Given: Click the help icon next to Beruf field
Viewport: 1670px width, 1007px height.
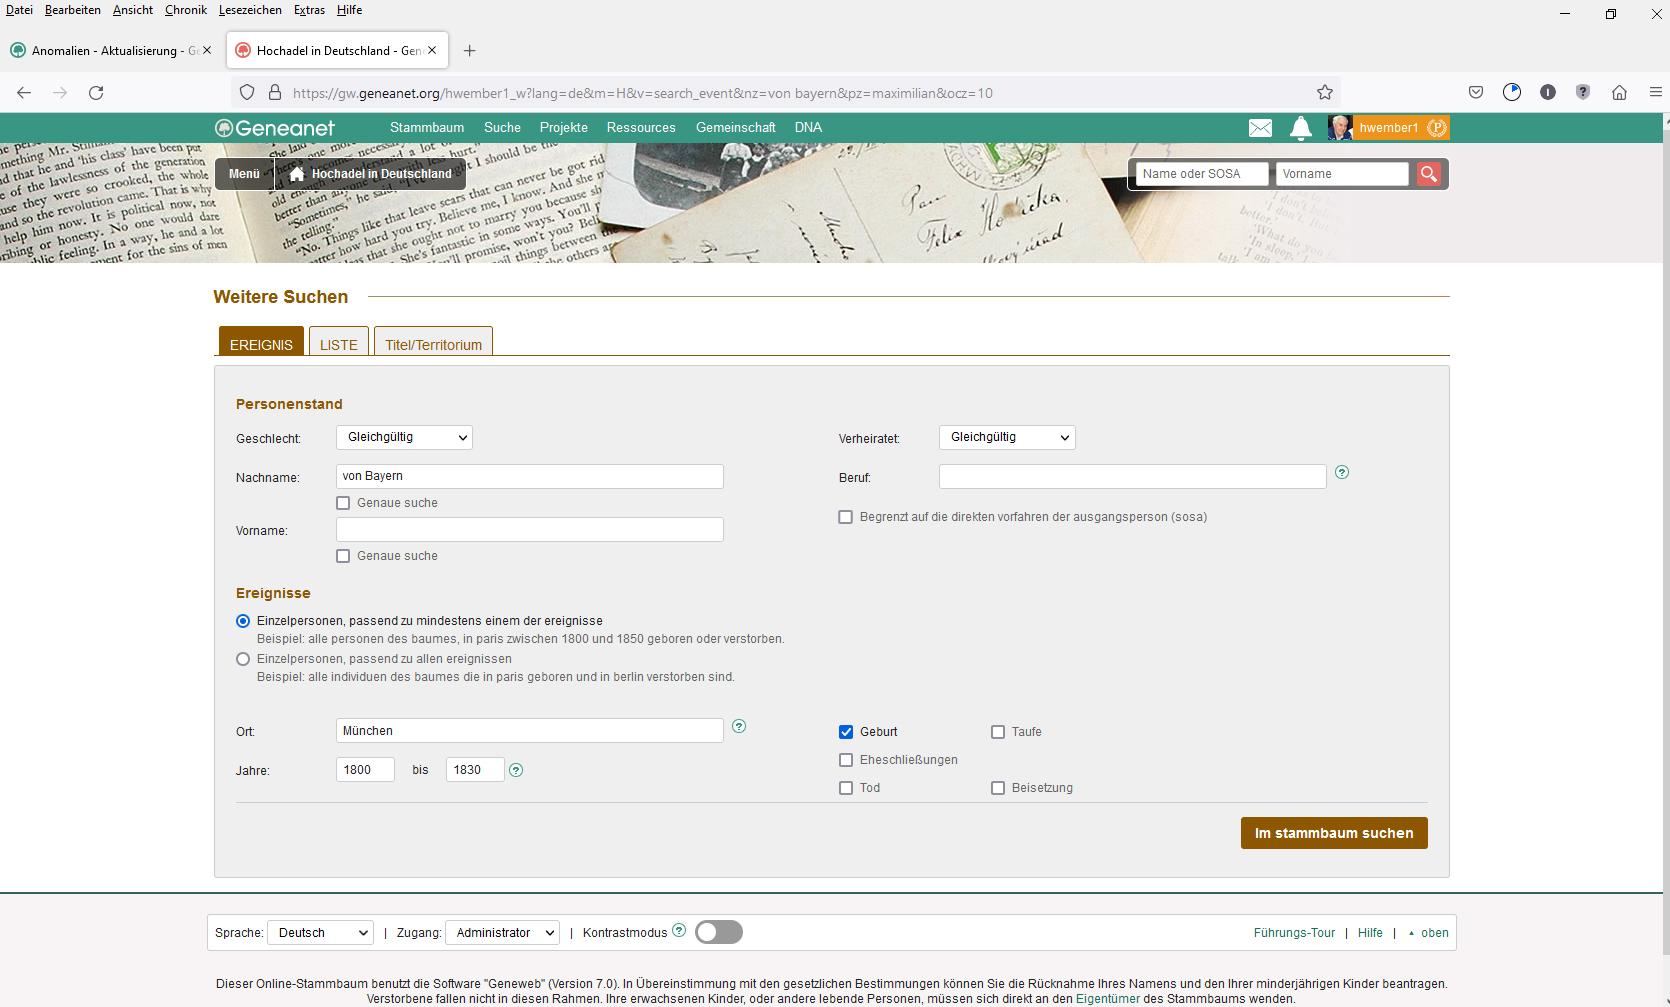Looking at the screenshot, I should [x=1342, y=472].
